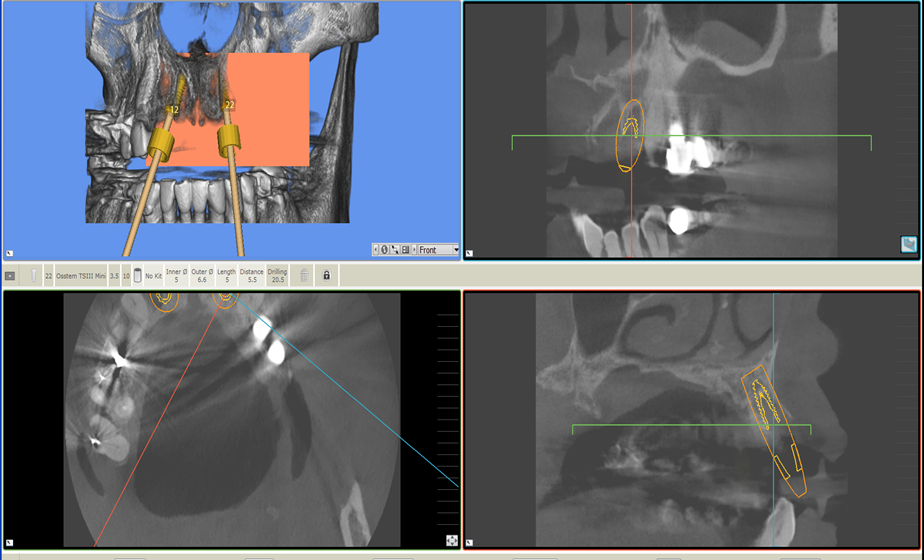924x560 pixels.
Task: Open the Front view orientation dropdown
Action: (438, 249)
